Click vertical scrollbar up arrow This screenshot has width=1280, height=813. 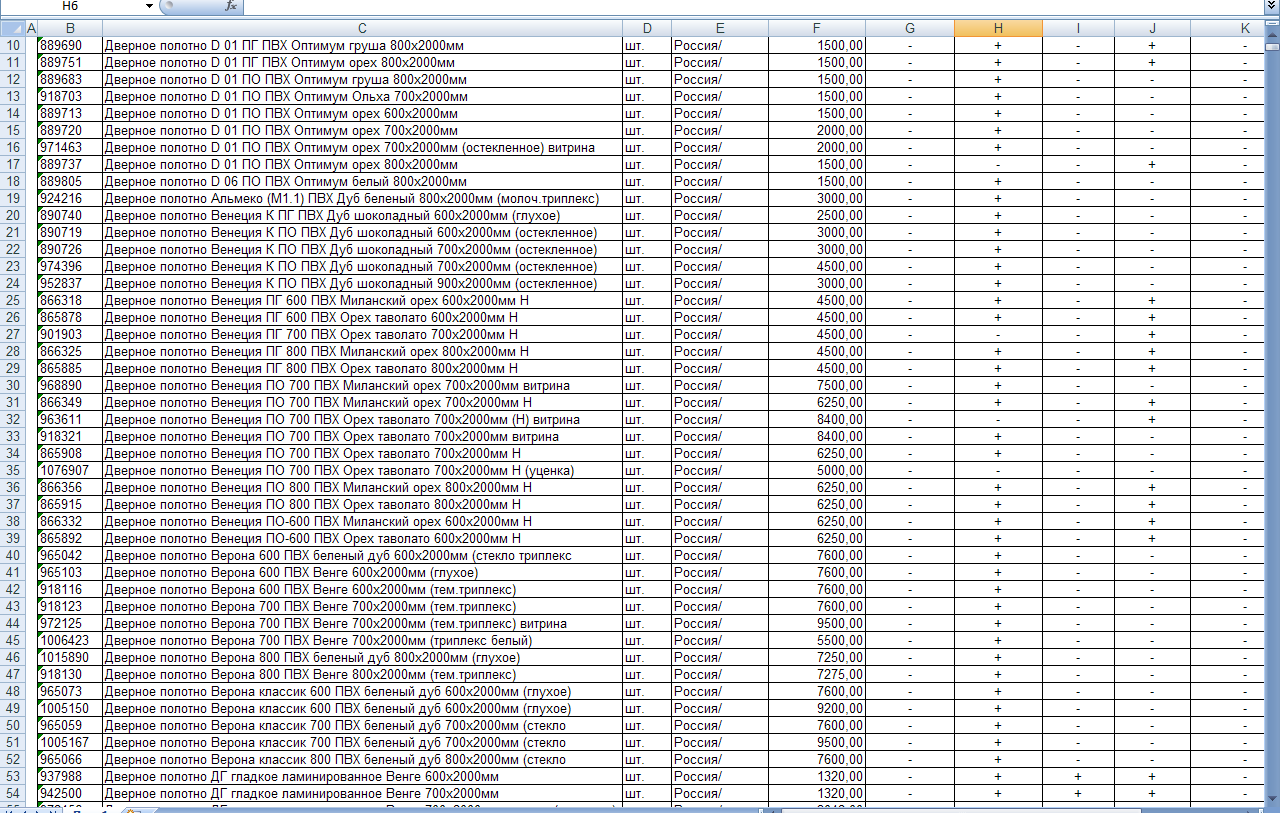click(1272, 34)
